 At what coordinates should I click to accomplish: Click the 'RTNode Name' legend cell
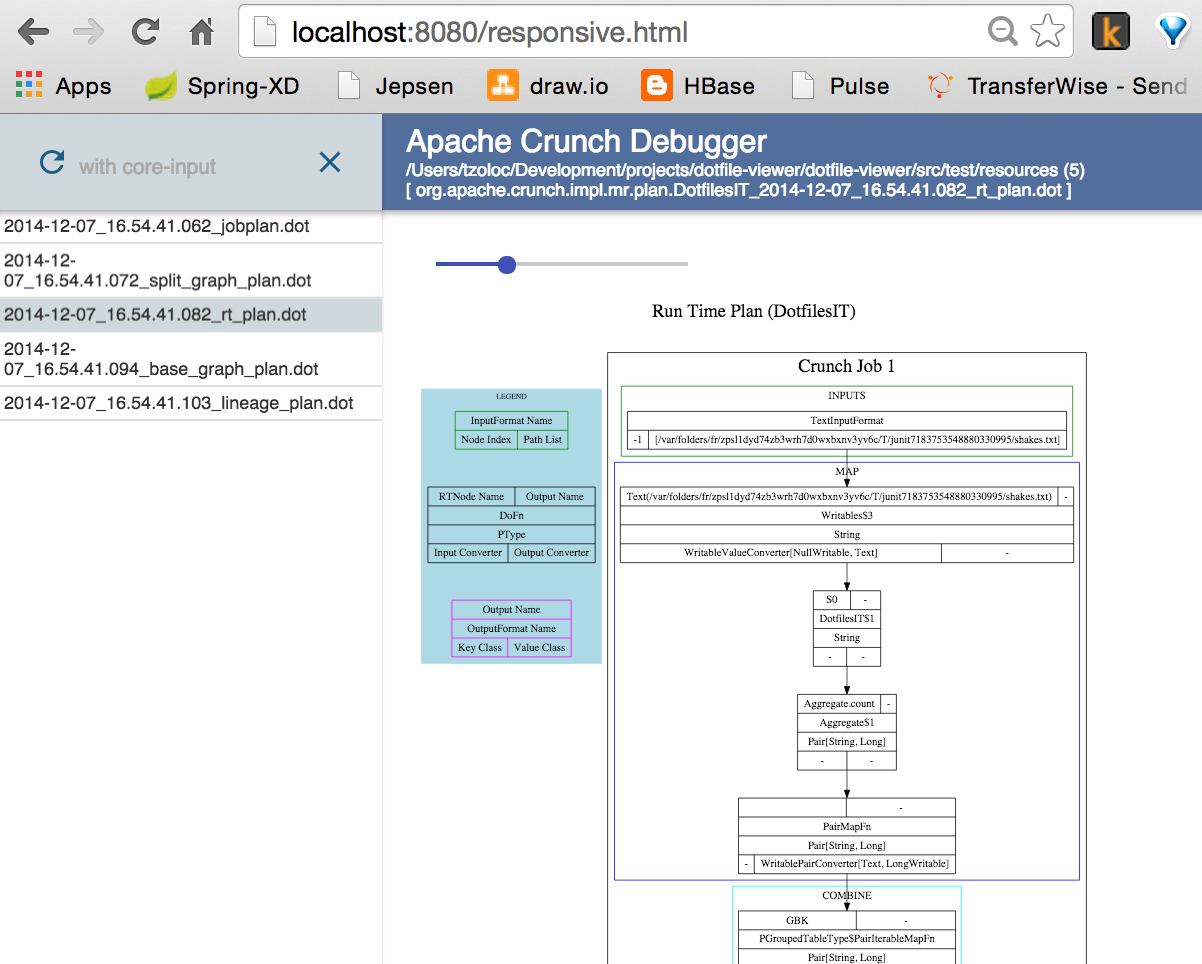click(x=471, y=497)
